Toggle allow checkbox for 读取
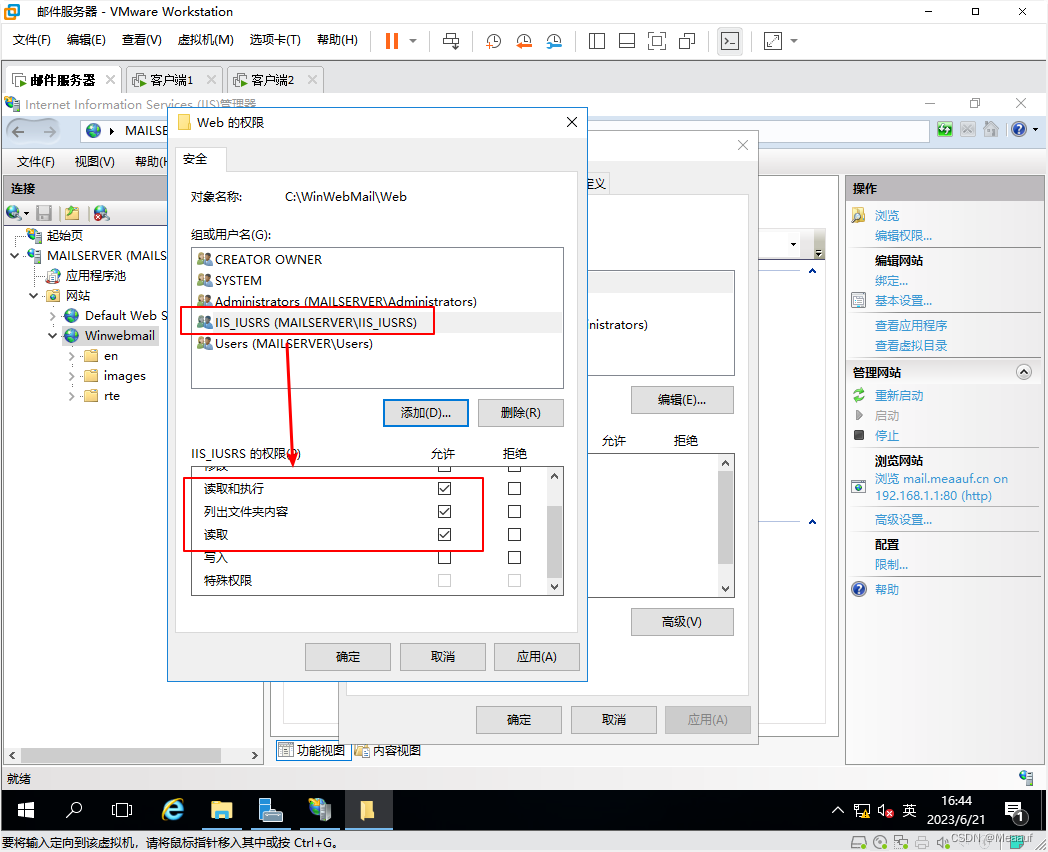Screen dimensions: 1048x852 tap(444, 535)
